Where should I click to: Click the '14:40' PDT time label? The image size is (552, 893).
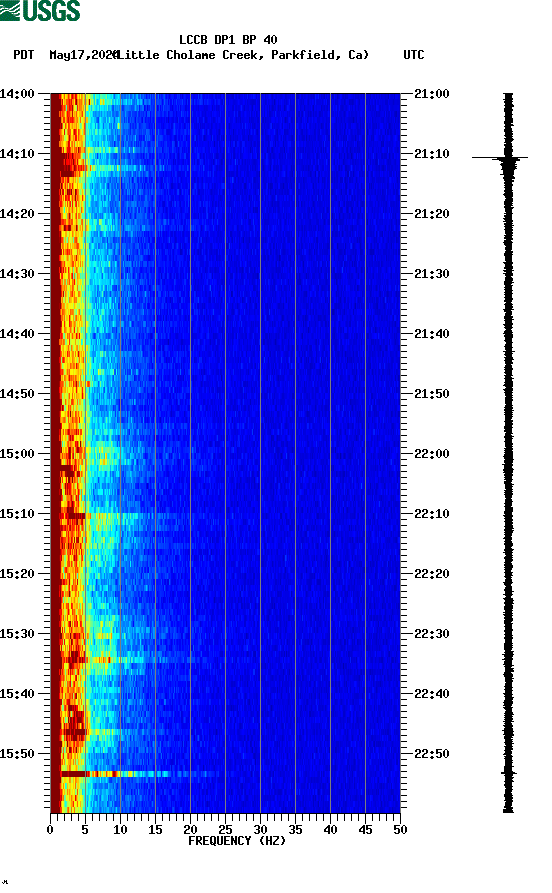pyautogui.click(x=17, y=334)
